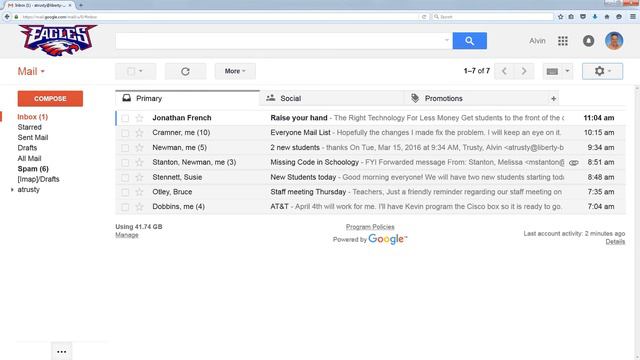Star the Jonathan French email
This screenshot has width=640, height=360.
click(x=139, y=118)
